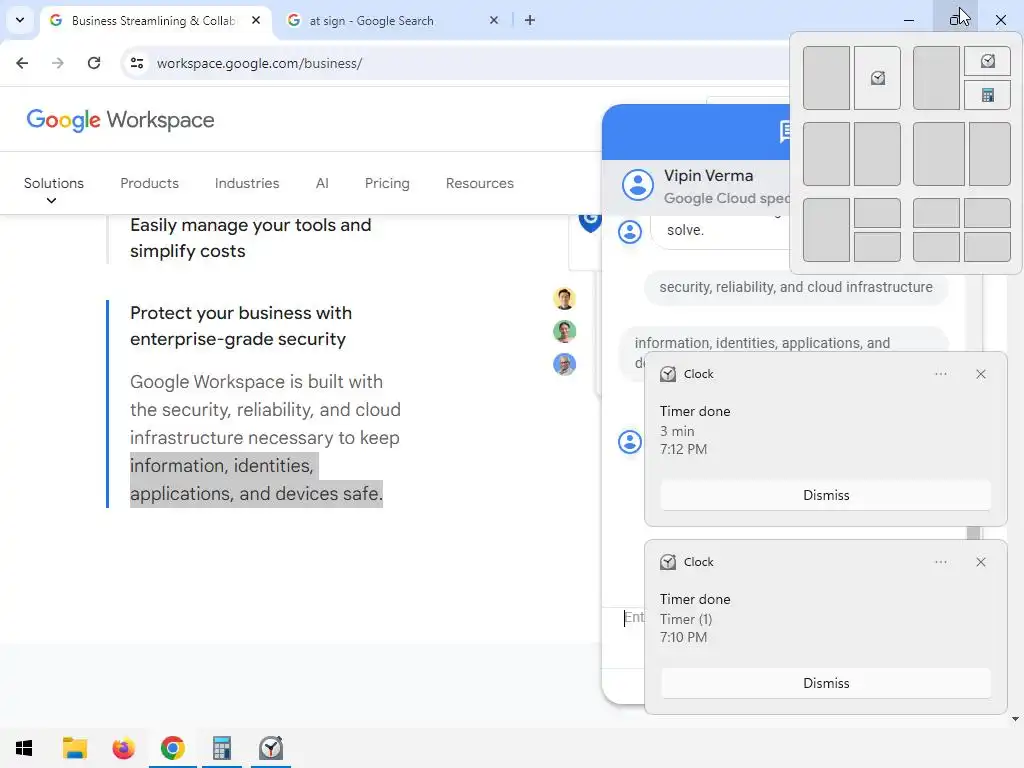This screenshot has height=768, width=1024.
Task: Go back to the previous page
Action: [22, 63]
